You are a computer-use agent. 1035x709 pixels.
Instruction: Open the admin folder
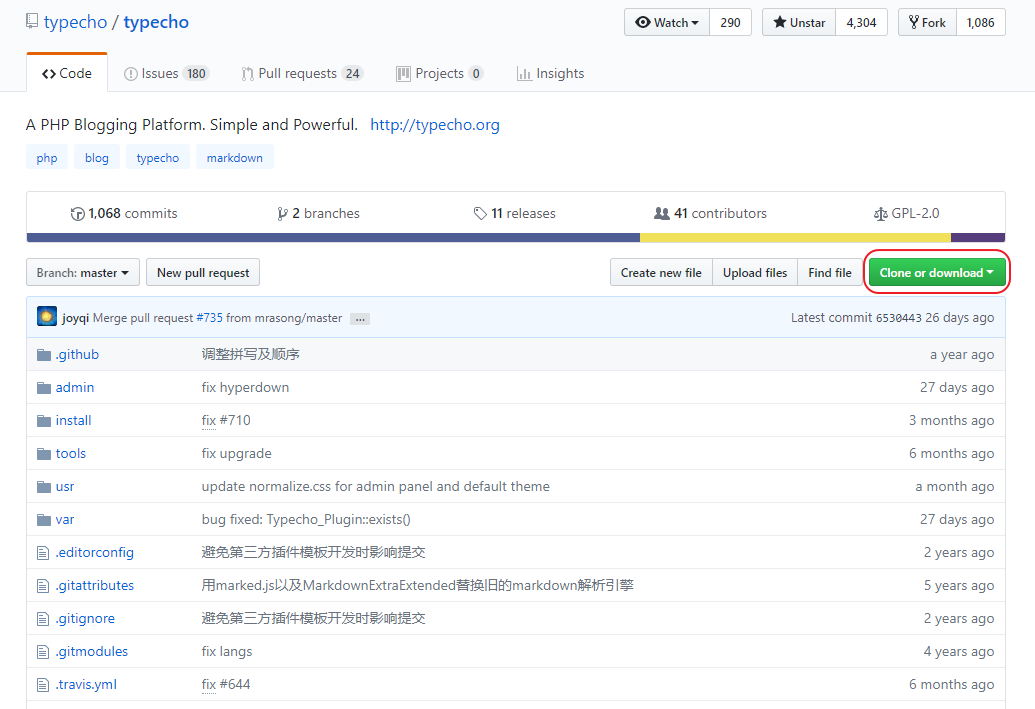coord(75,388)
